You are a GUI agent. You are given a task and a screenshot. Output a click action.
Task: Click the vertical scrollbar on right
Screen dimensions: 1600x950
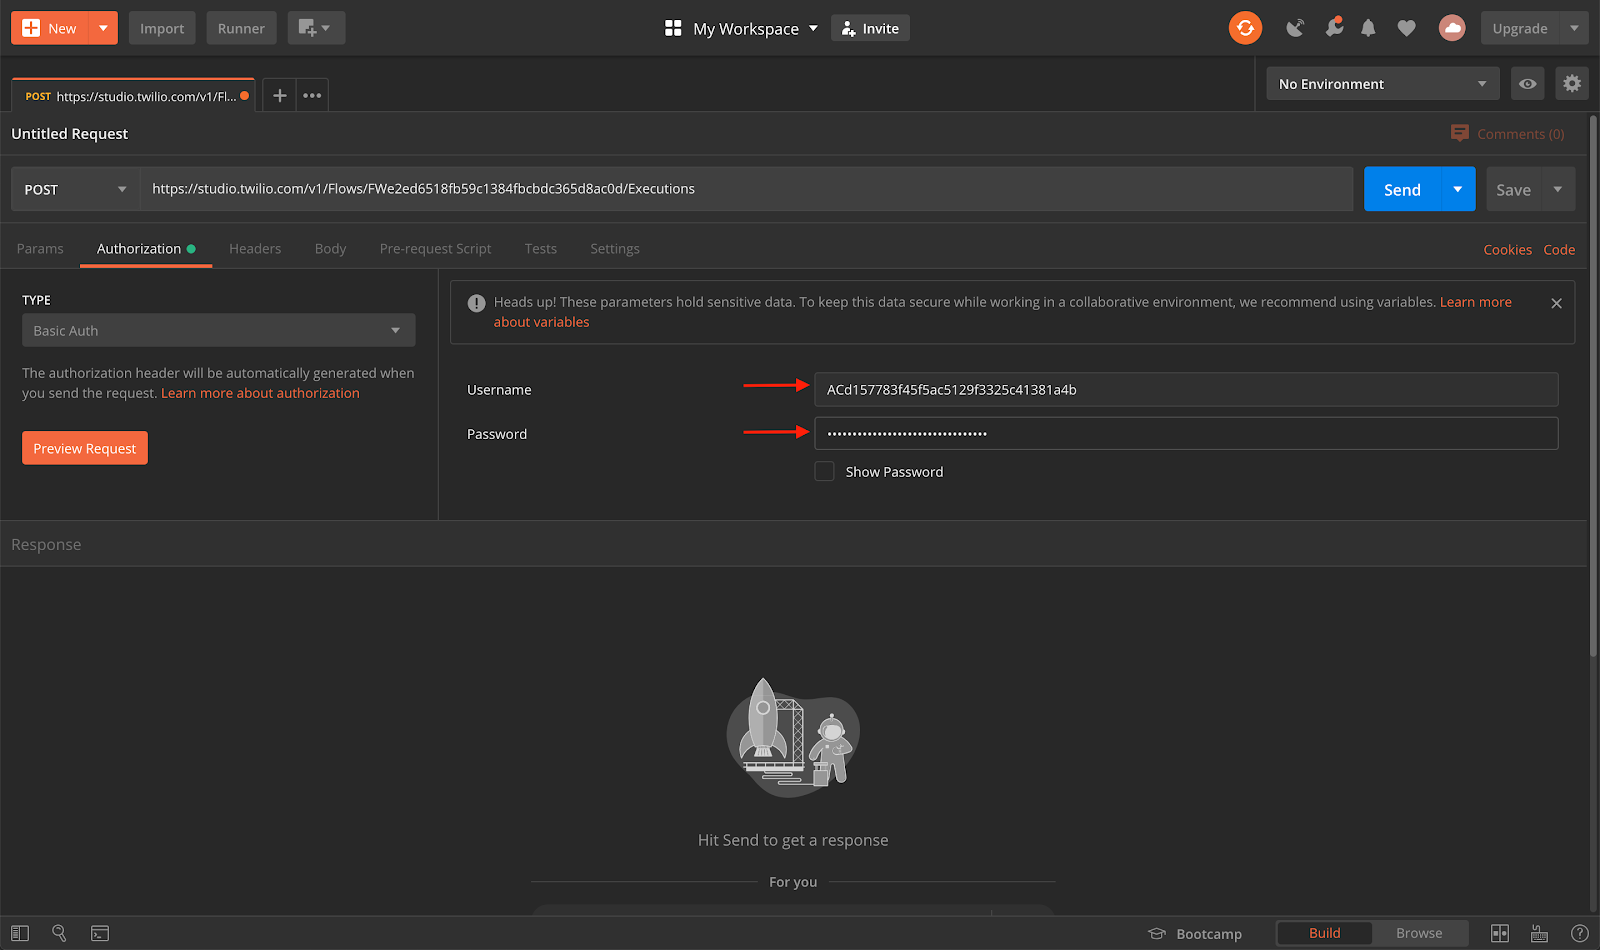click(x=1593, y=400)
